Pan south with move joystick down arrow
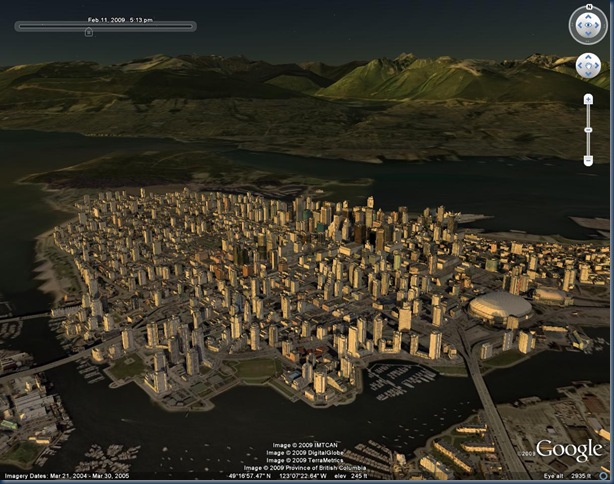Viewport: 614px width, 484px height. point(588,74)
